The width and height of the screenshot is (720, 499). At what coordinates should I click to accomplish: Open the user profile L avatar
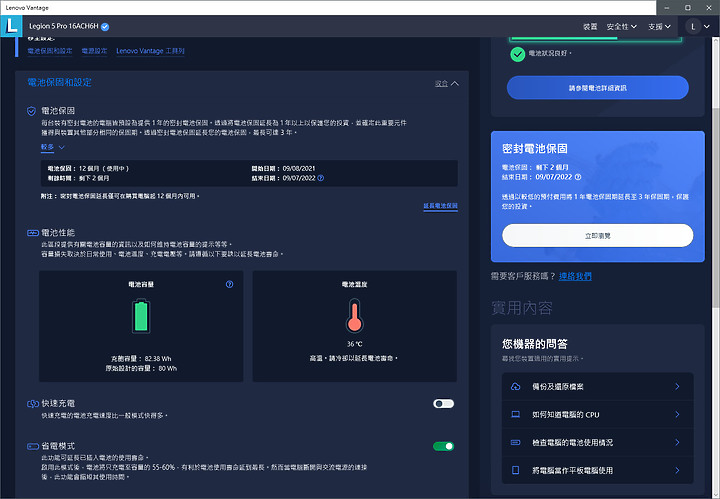click(693, 27)
